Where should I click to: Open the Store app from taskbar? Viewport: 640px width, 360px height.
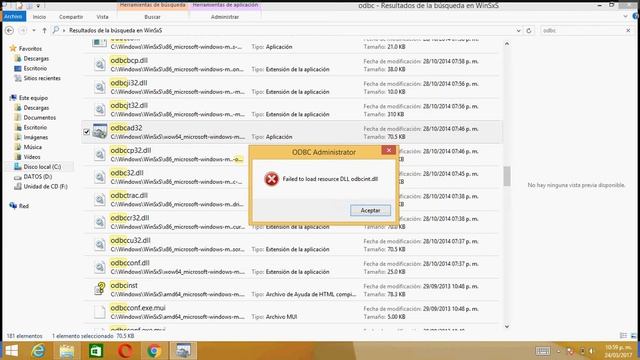pyautogui.click(x=96, y=351)
